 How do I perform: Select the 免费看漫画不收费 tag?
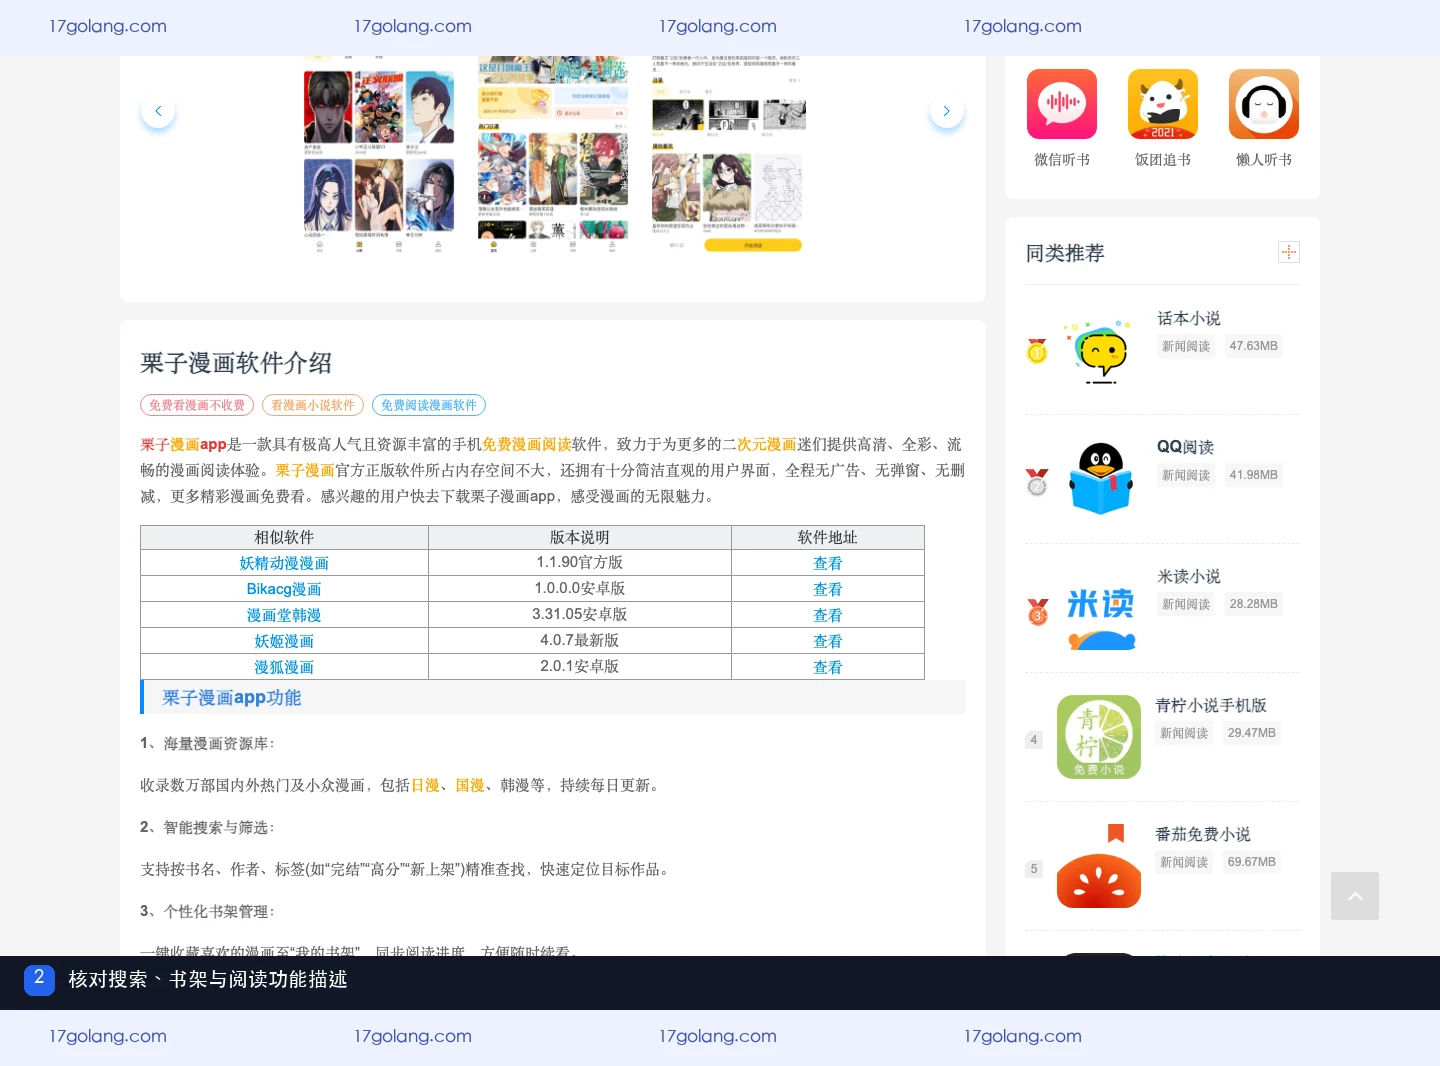coord(197,405)
